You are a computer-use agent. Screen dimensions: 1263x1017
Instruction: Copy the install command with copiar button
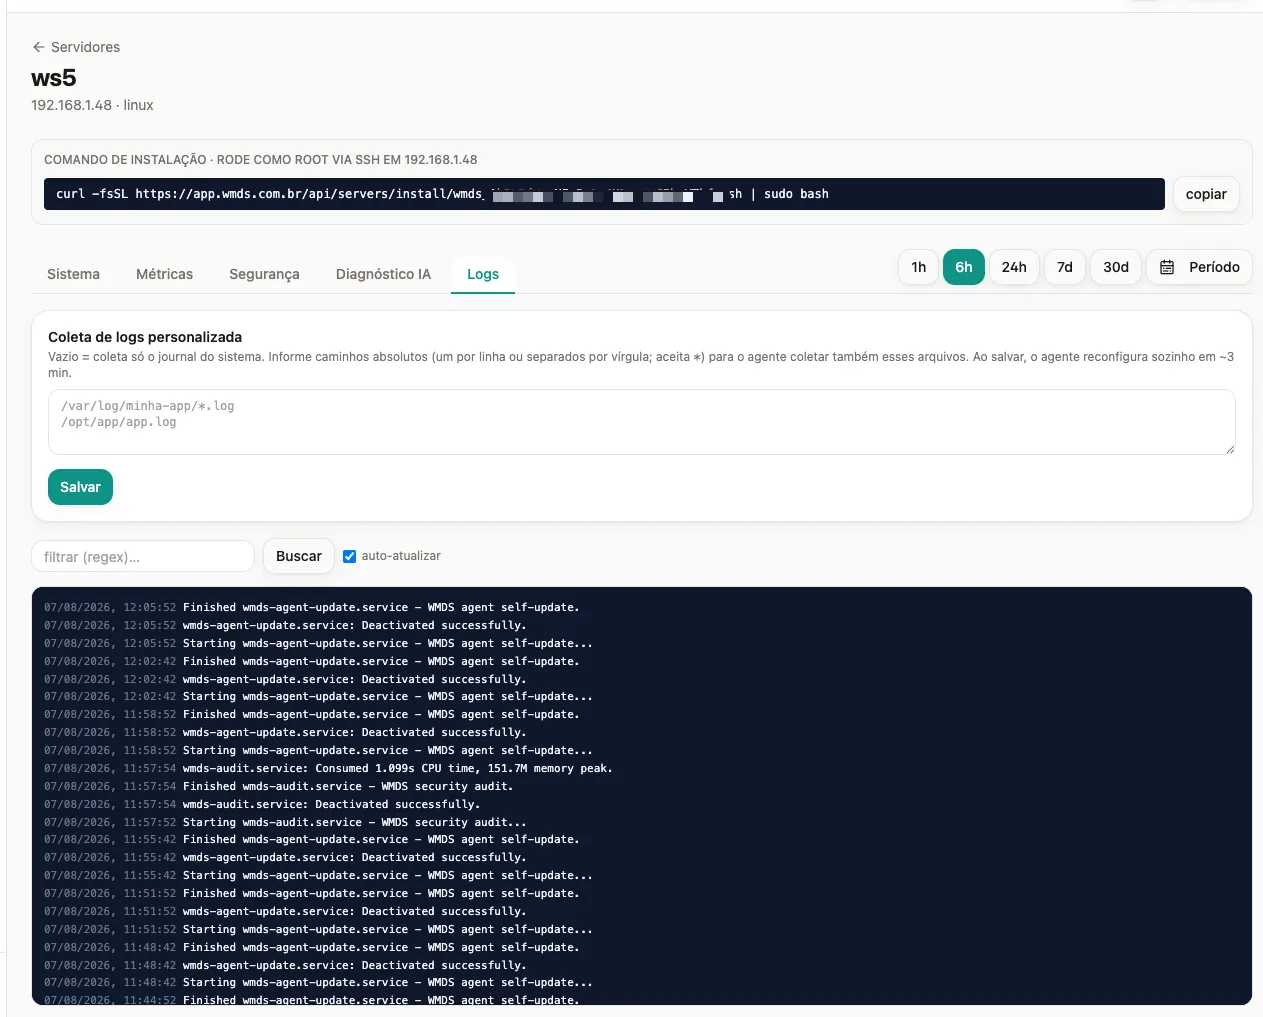point(1206,194)
